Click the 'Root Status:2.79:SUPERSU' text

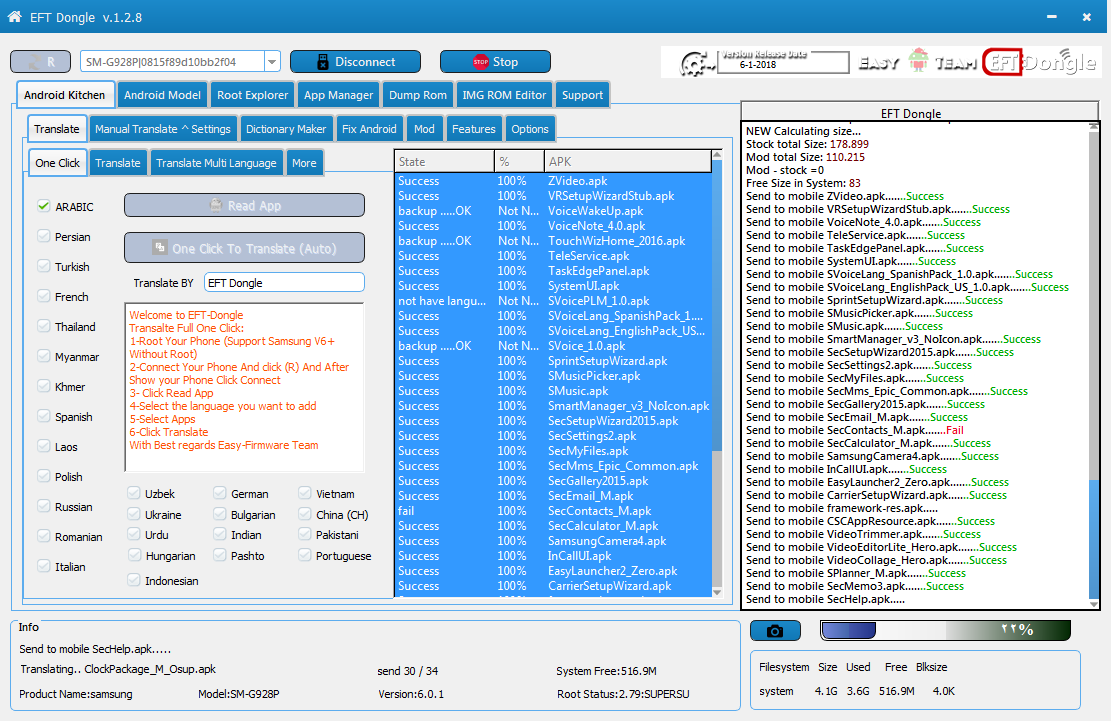tap(623, 694)
